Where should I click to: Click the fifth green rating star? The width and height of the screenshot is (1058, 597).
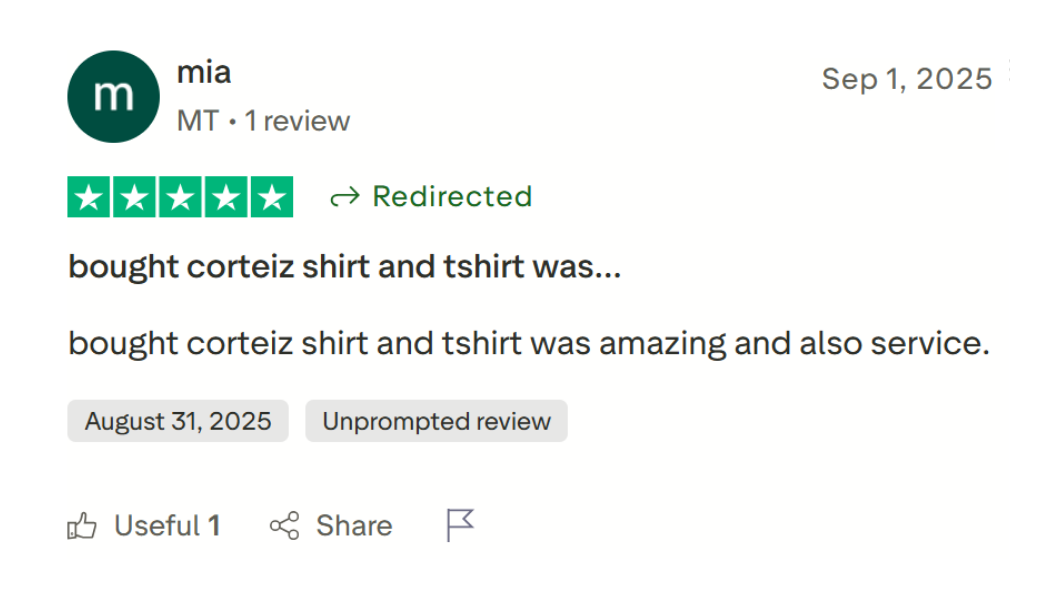(271, 197)
